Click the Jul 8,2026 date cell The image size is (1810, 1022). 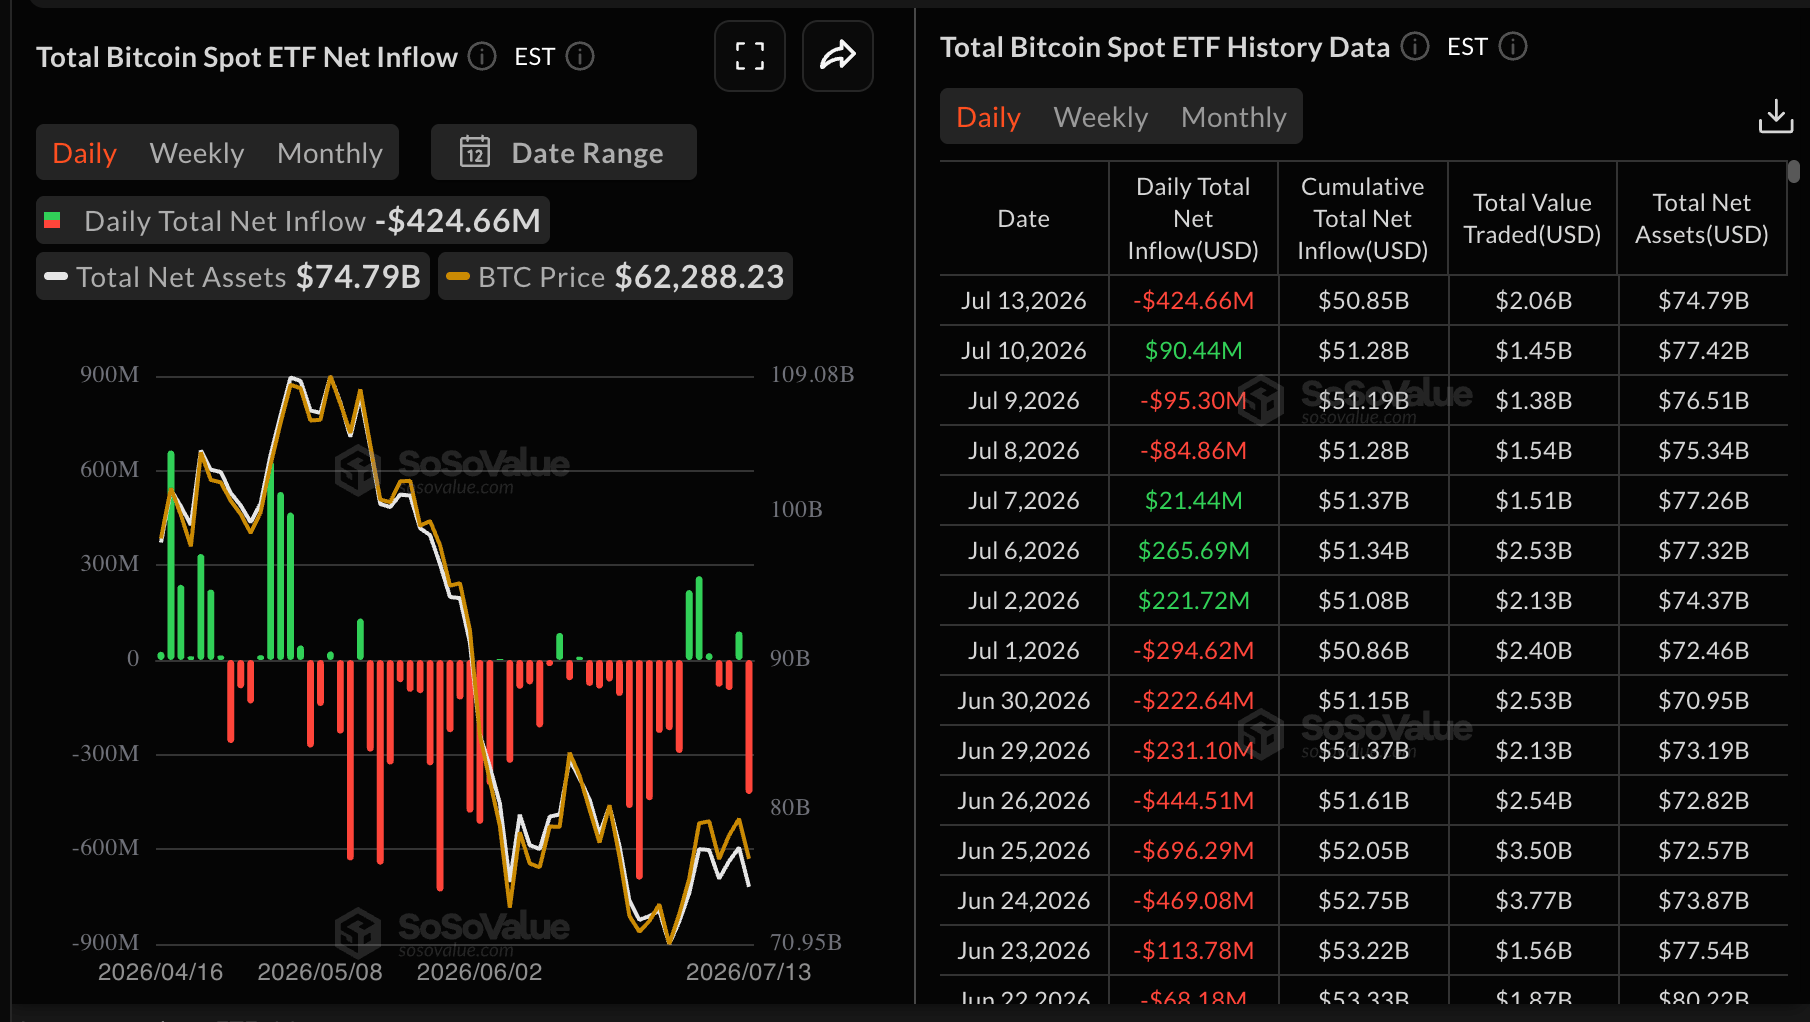1024,450
